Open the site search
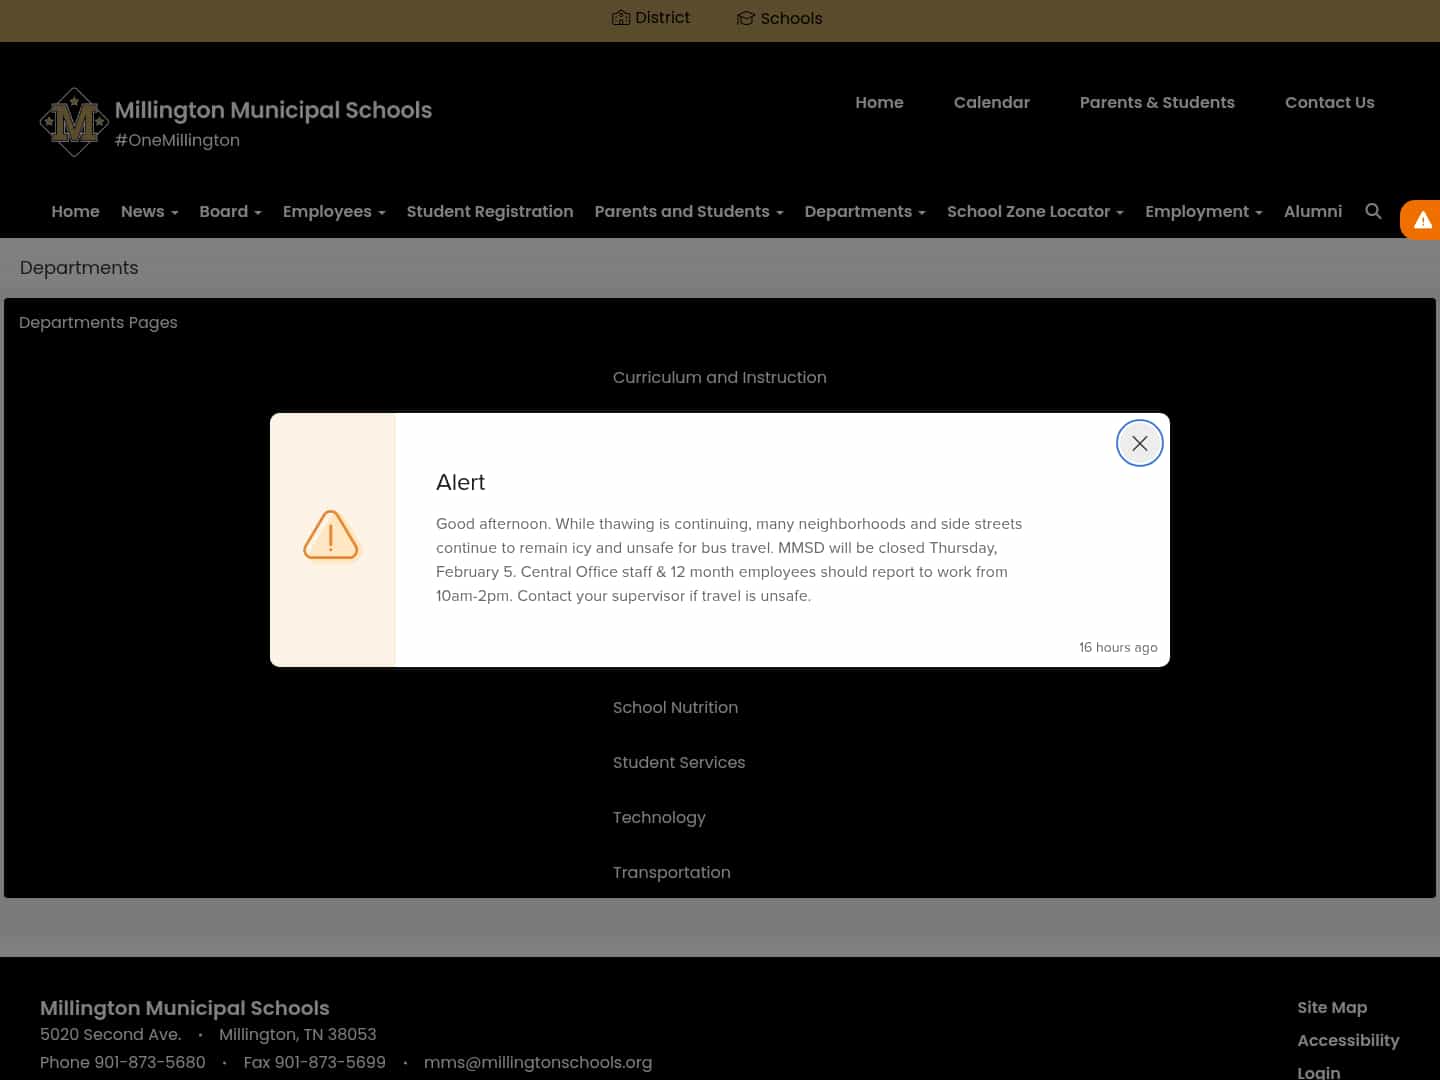The width and height of the screenshot is (1440, 1080). pyautogui.click(x=1373, y=211)
